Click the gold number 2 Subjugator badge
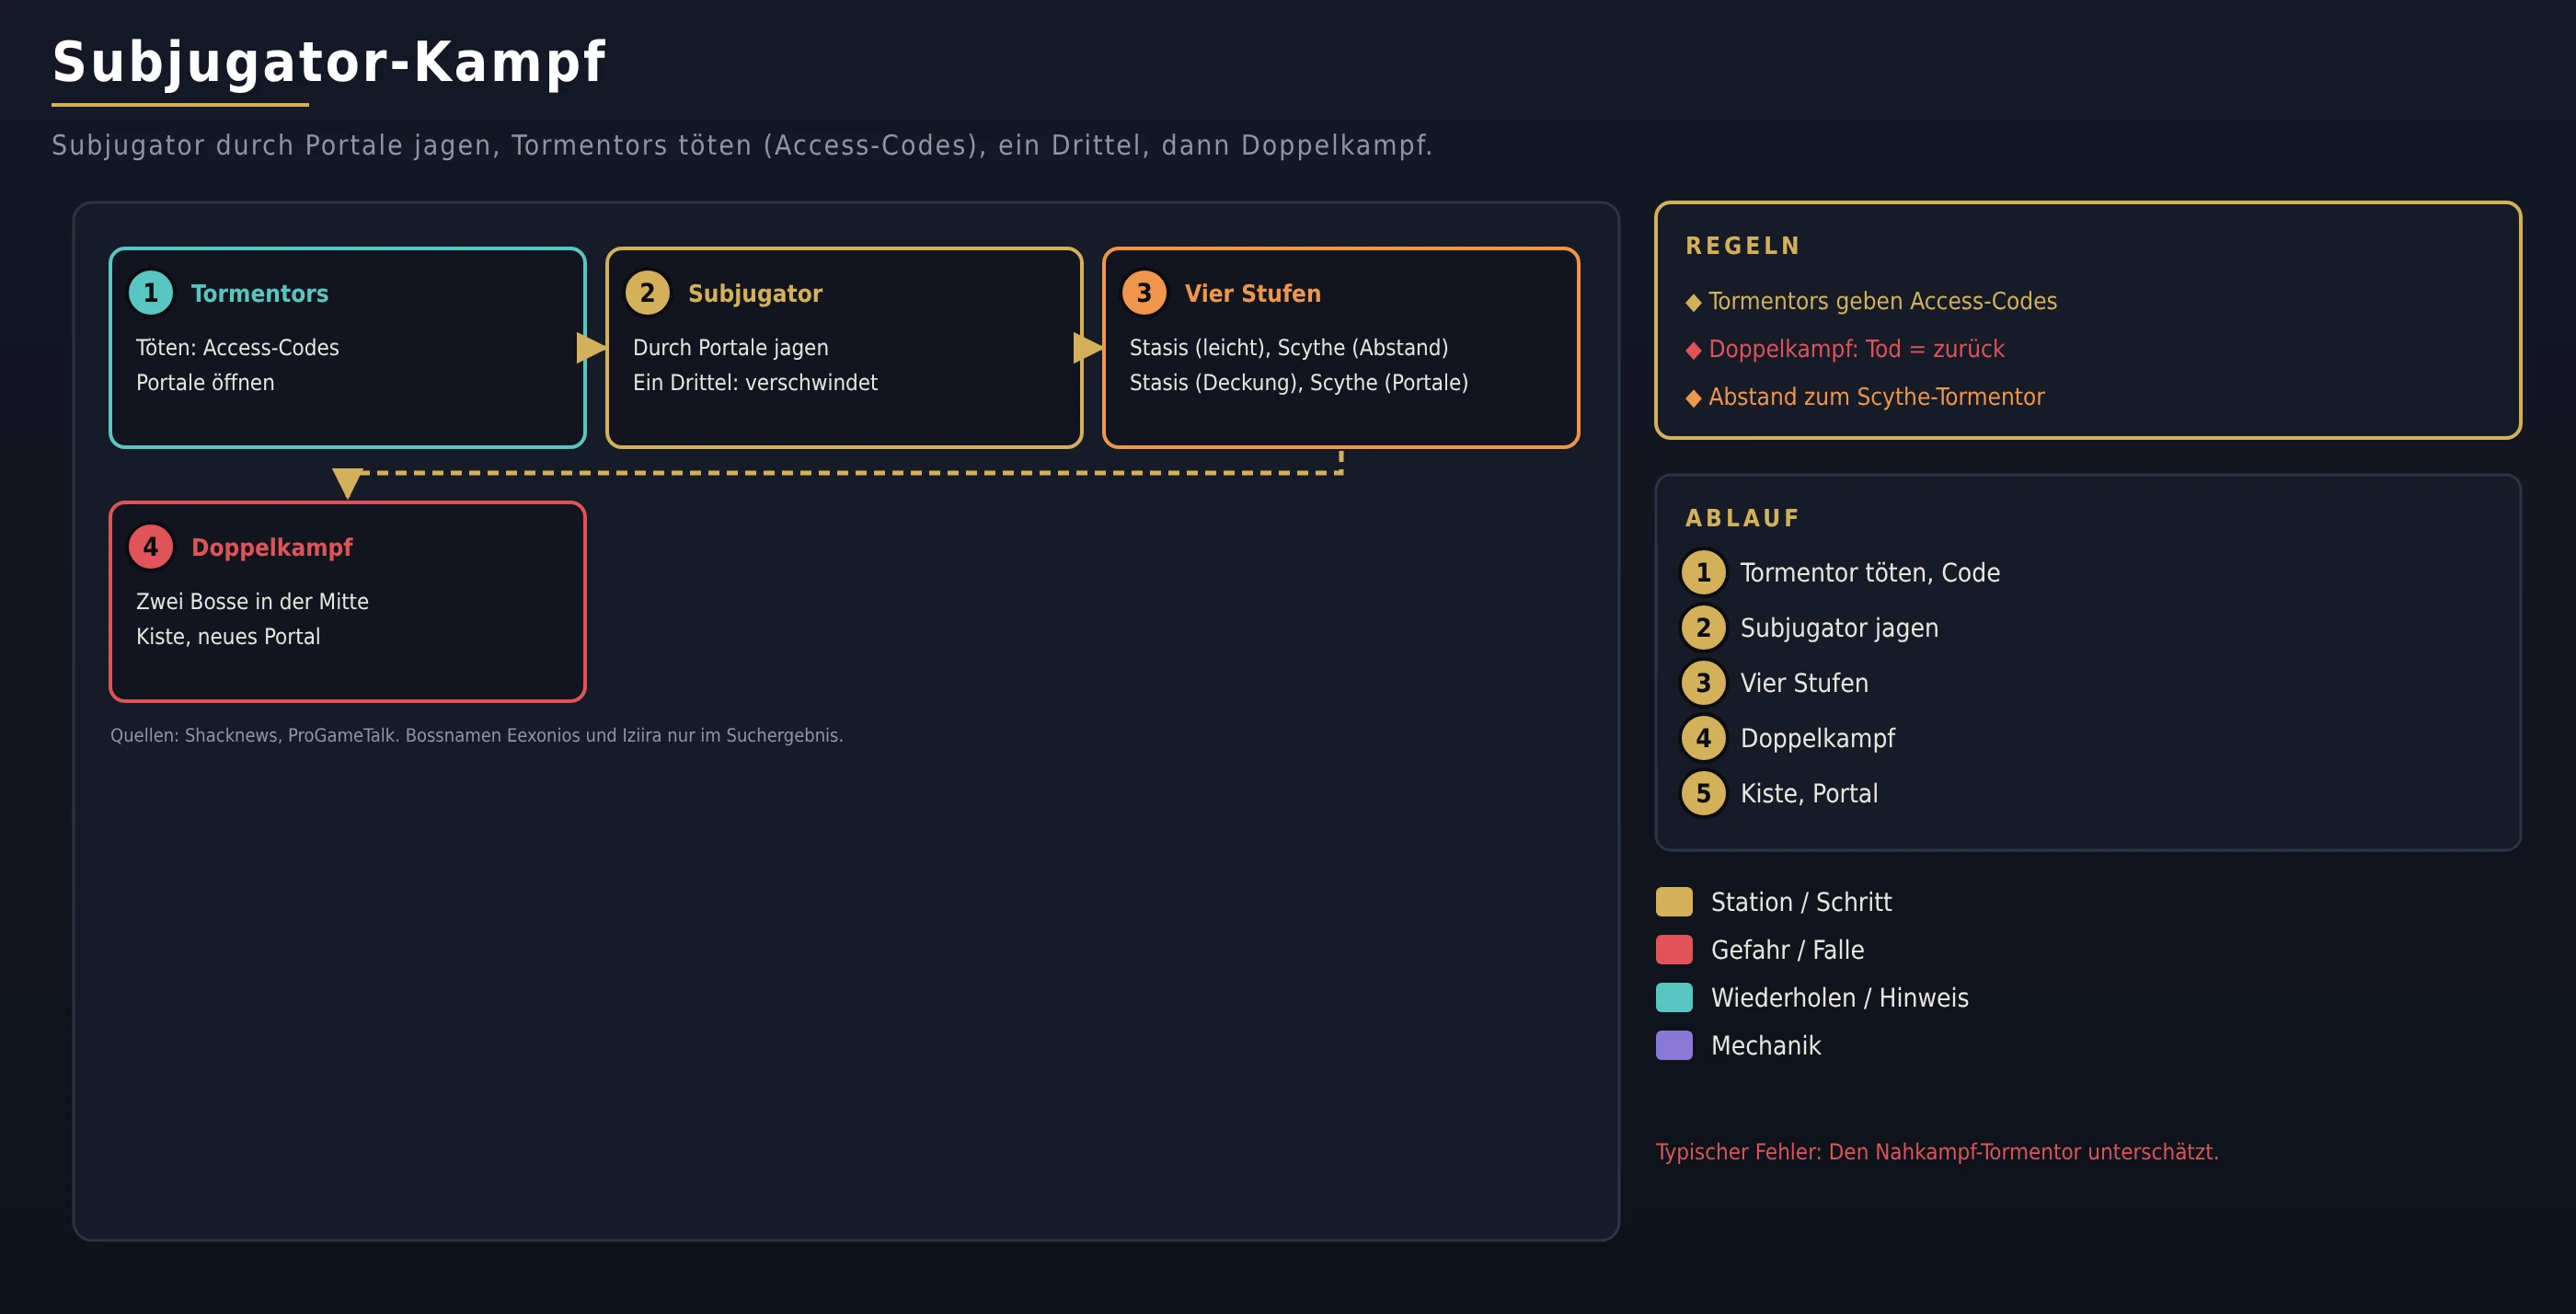The image size is (2576, 1314). click(x=648, y=293)
